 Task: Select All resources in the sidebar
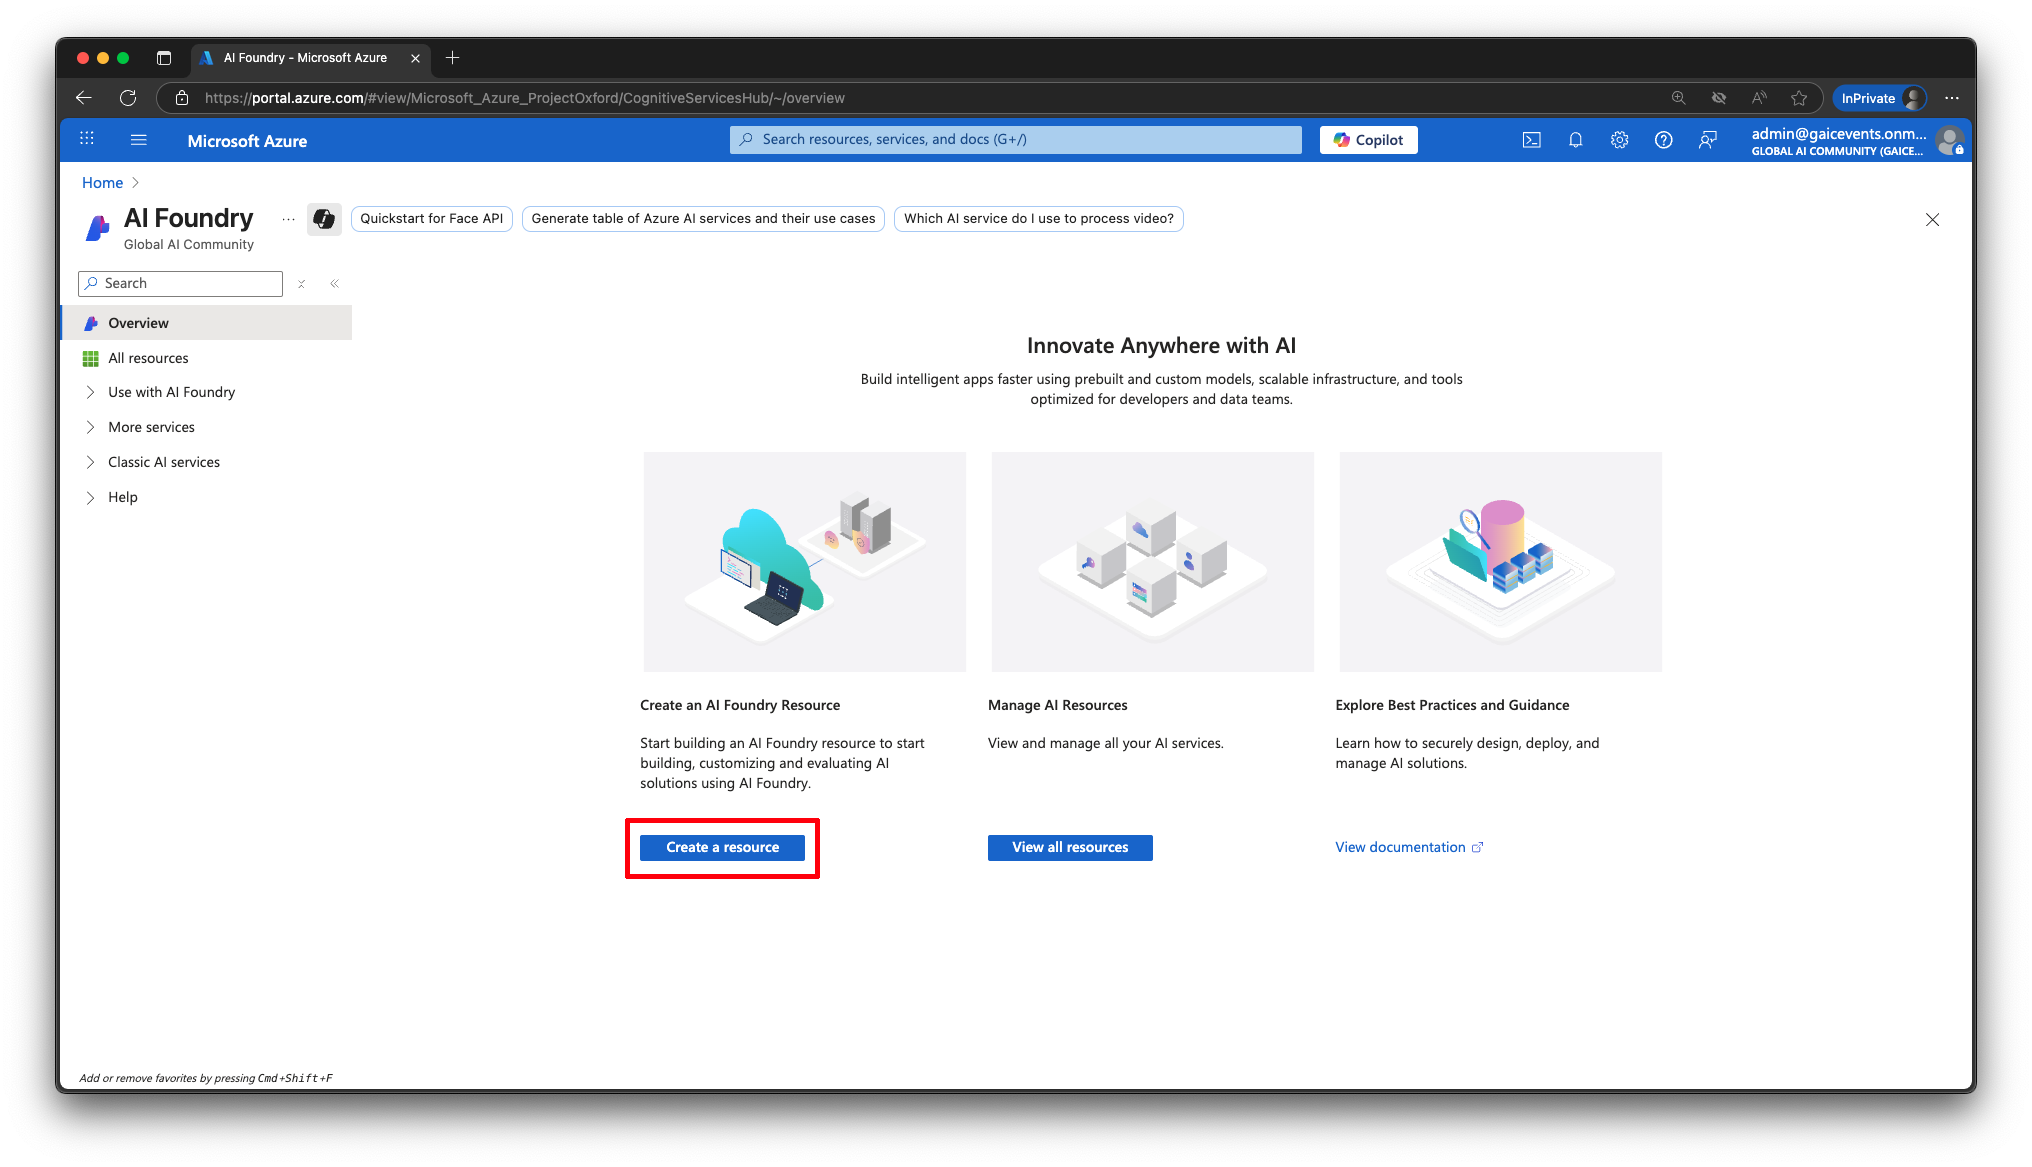(x=148, y=358)
